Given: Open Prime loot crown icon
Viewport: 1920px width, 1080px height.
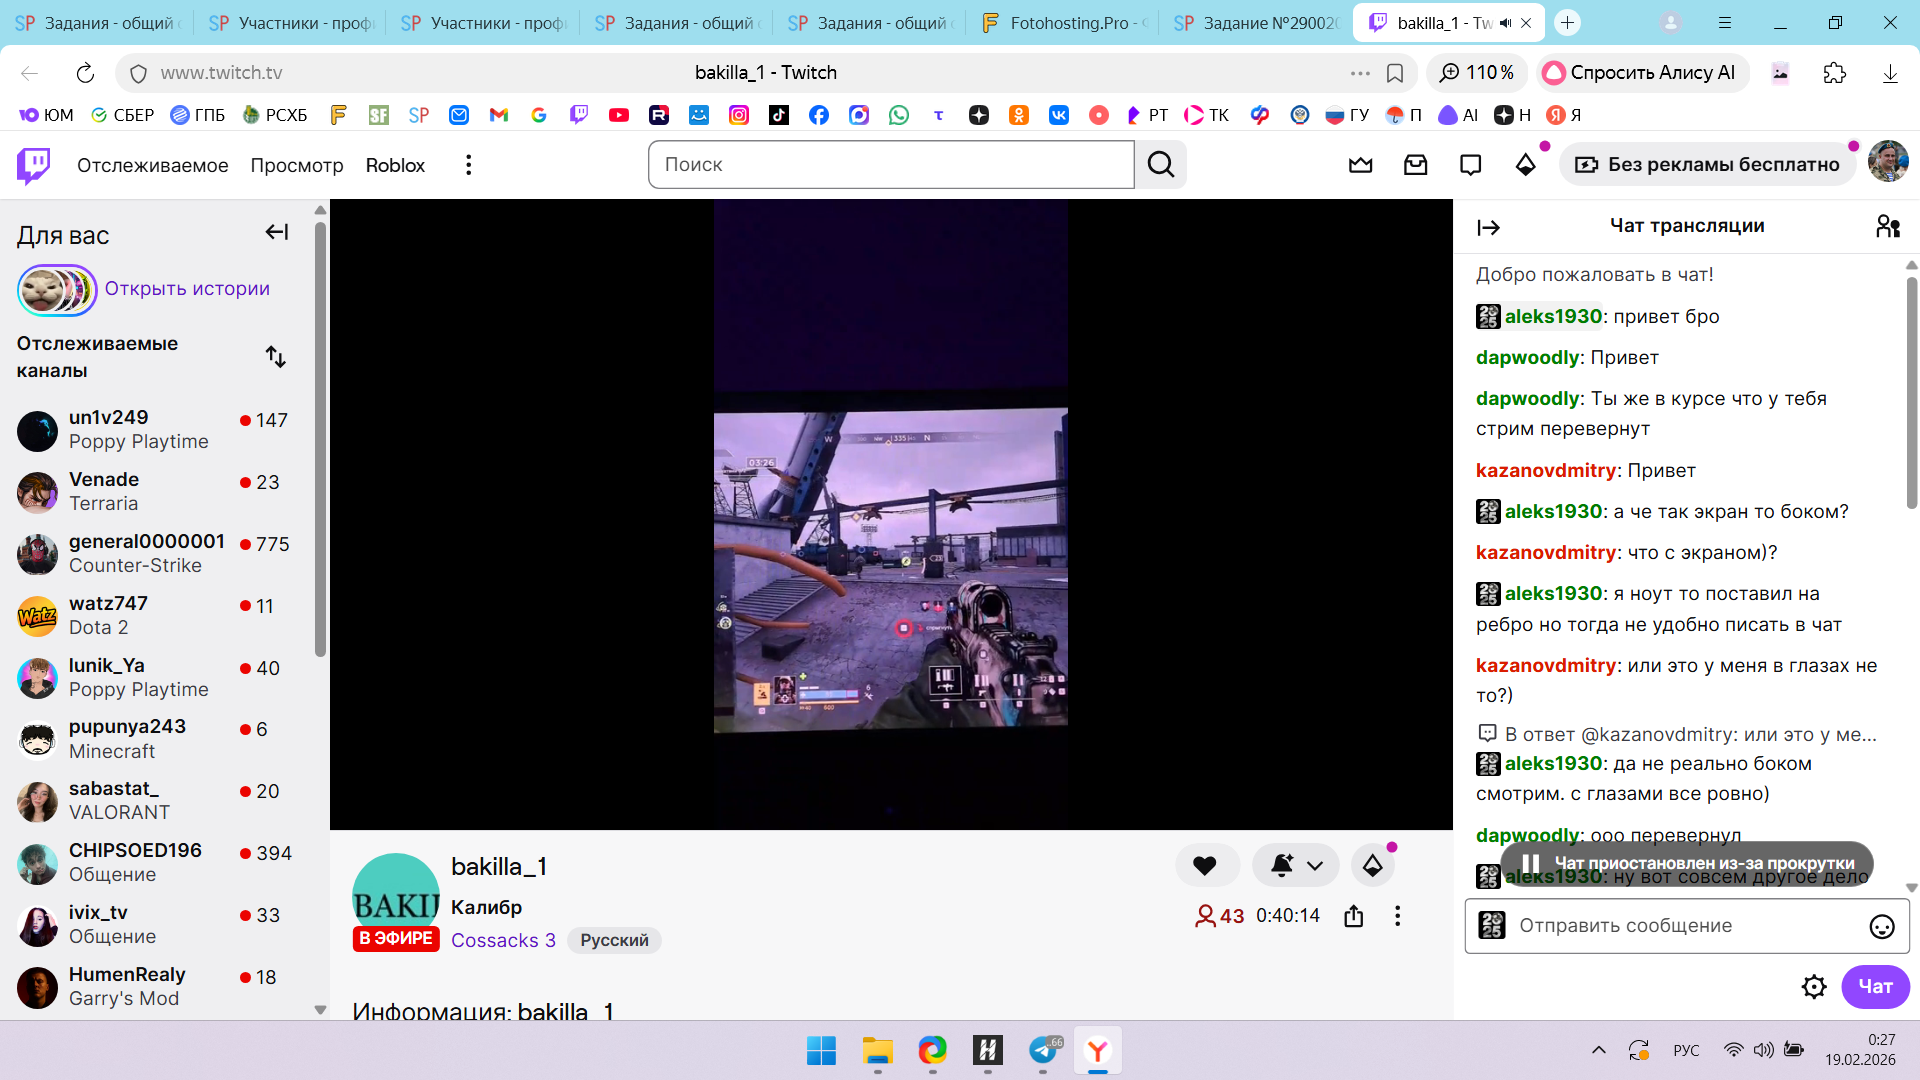Looking at the screenshot, I should tap(1360, 165).
